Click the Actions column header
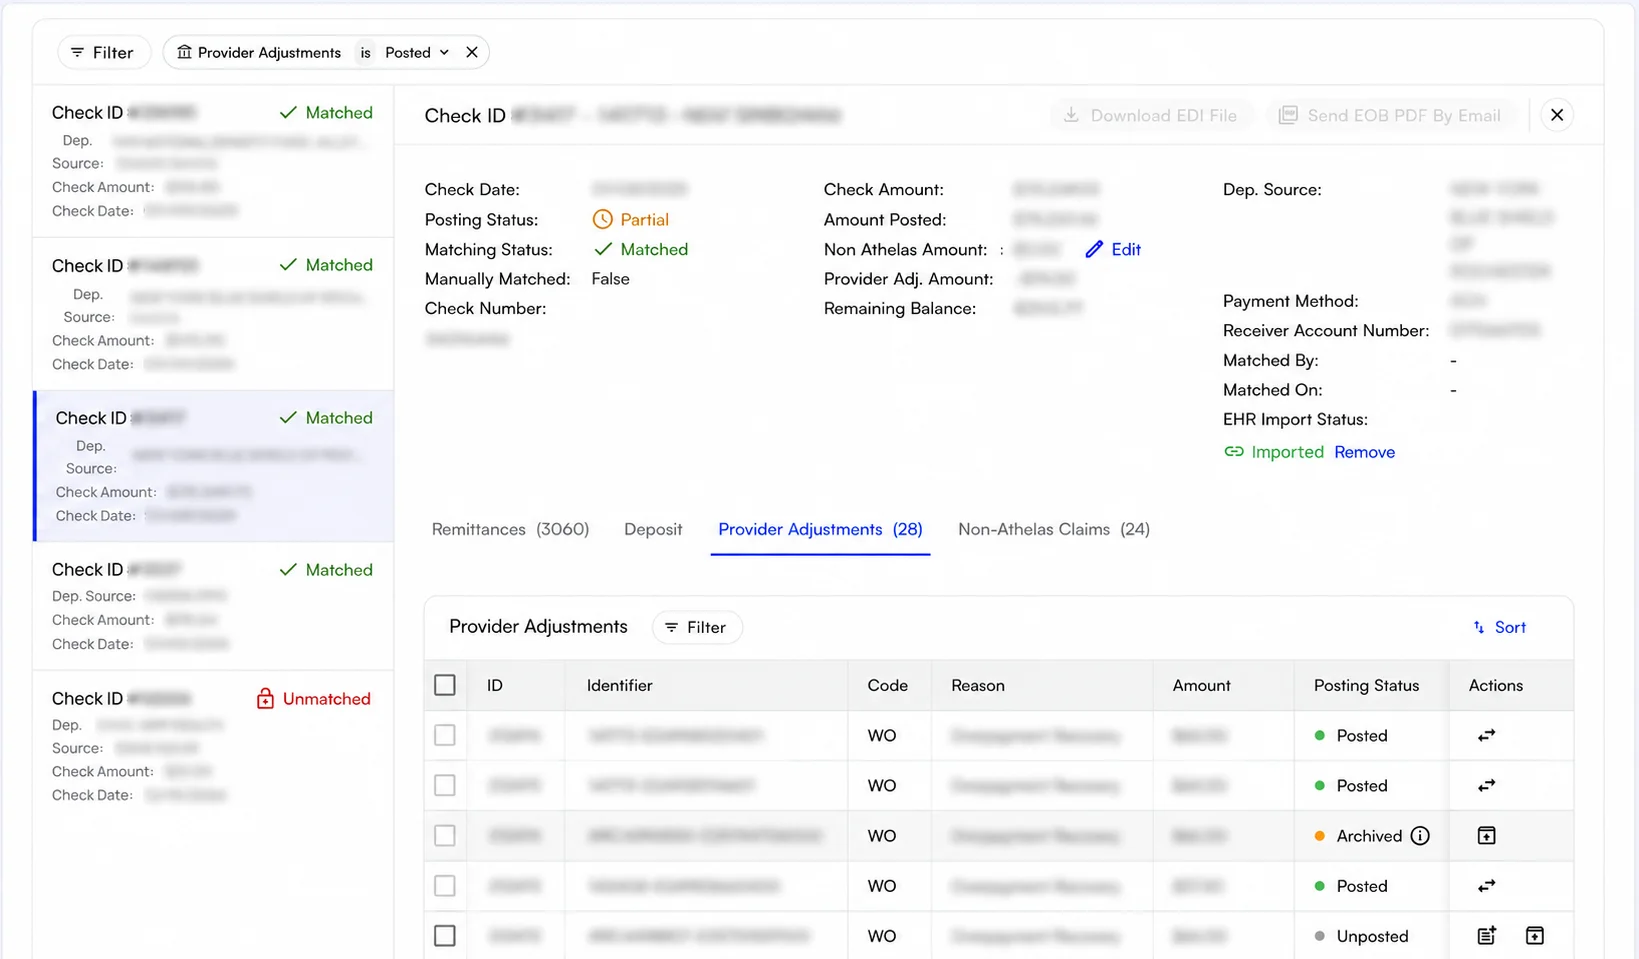1639x959 pixels. [x=1495, y=685]
